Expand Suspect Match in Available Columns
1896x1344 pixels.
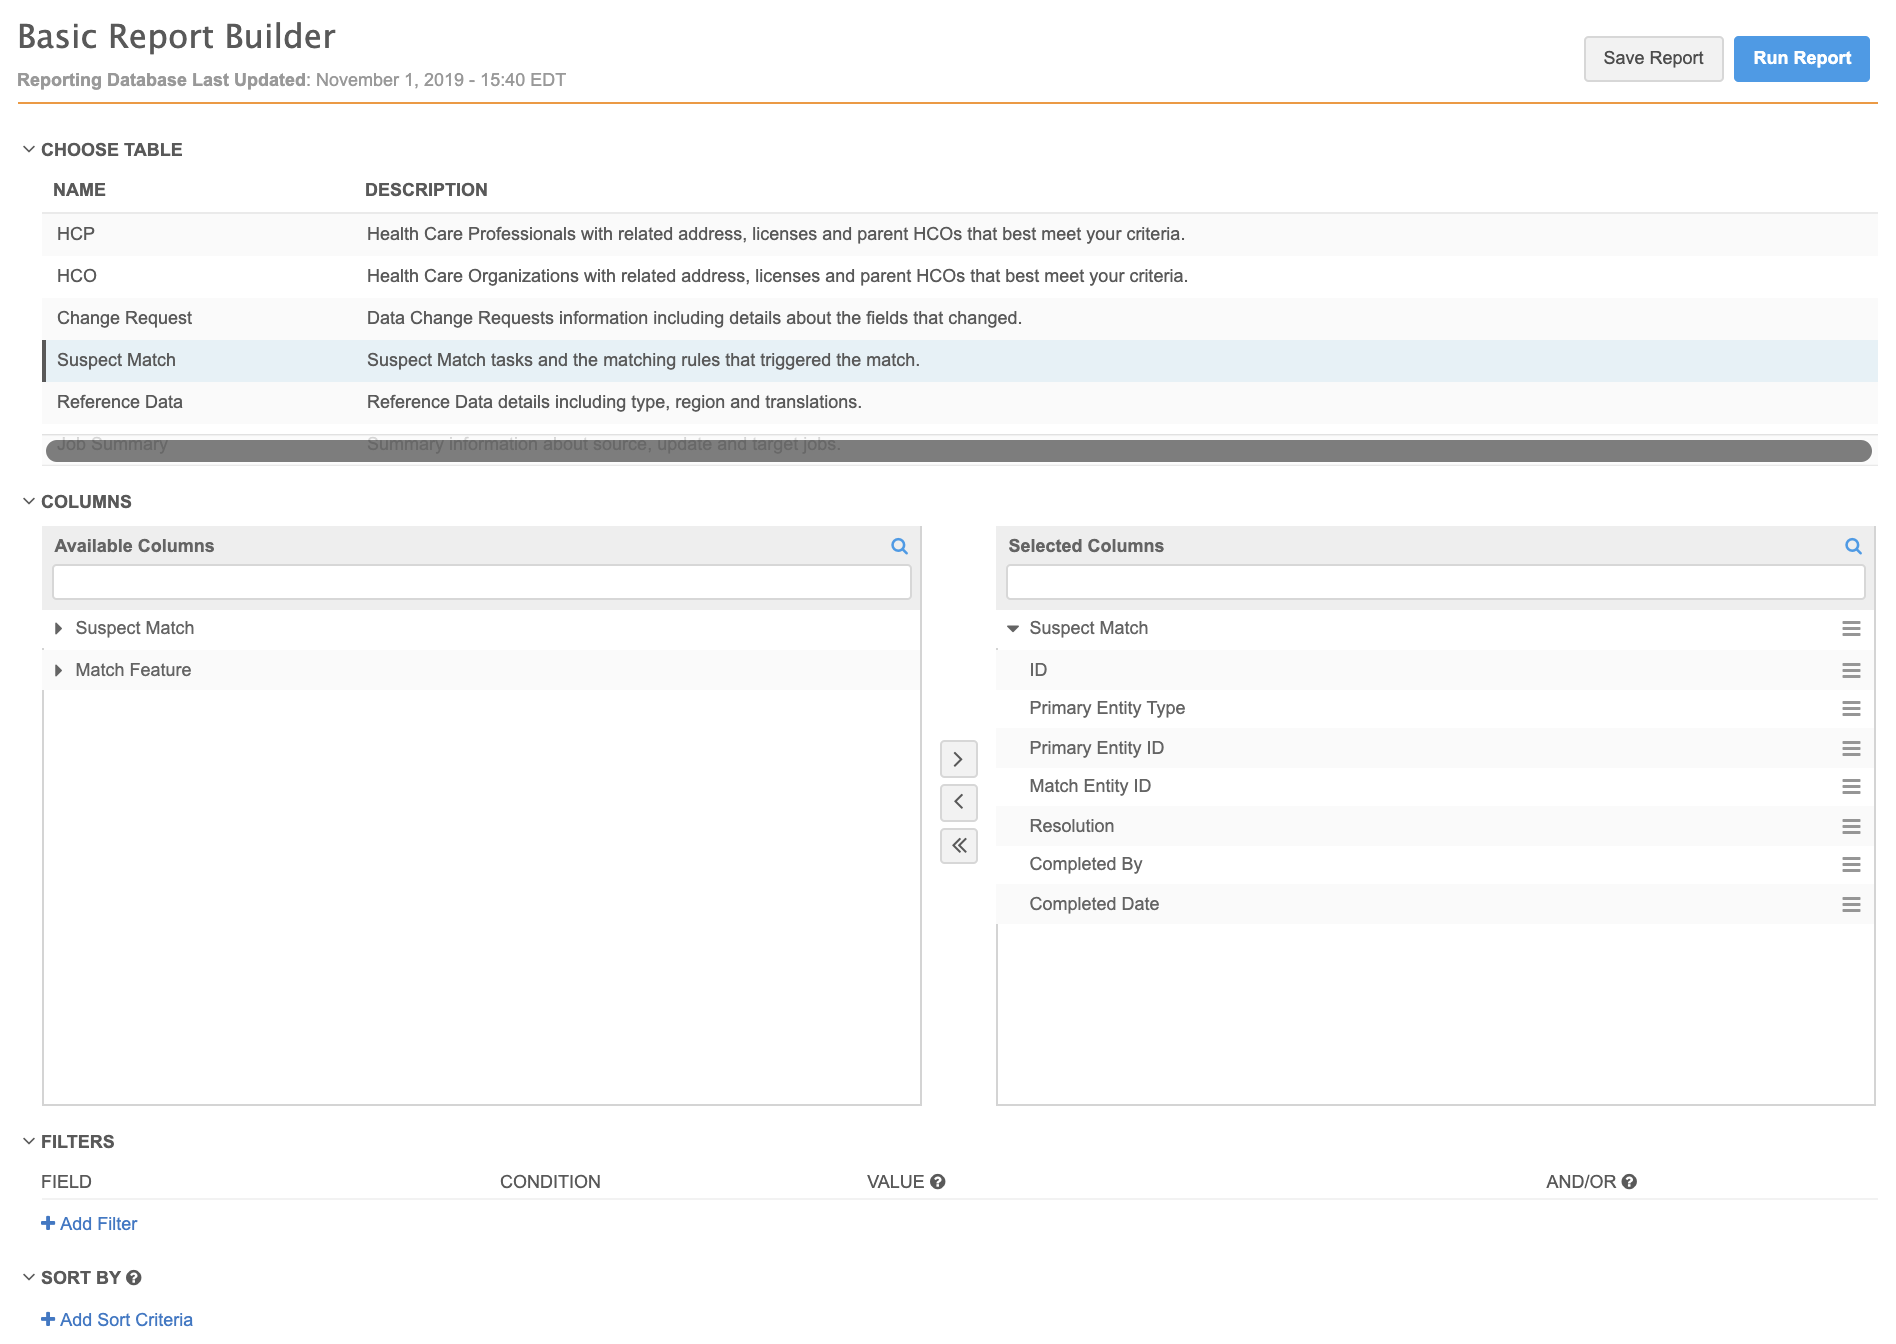click(x=59, y=628)
